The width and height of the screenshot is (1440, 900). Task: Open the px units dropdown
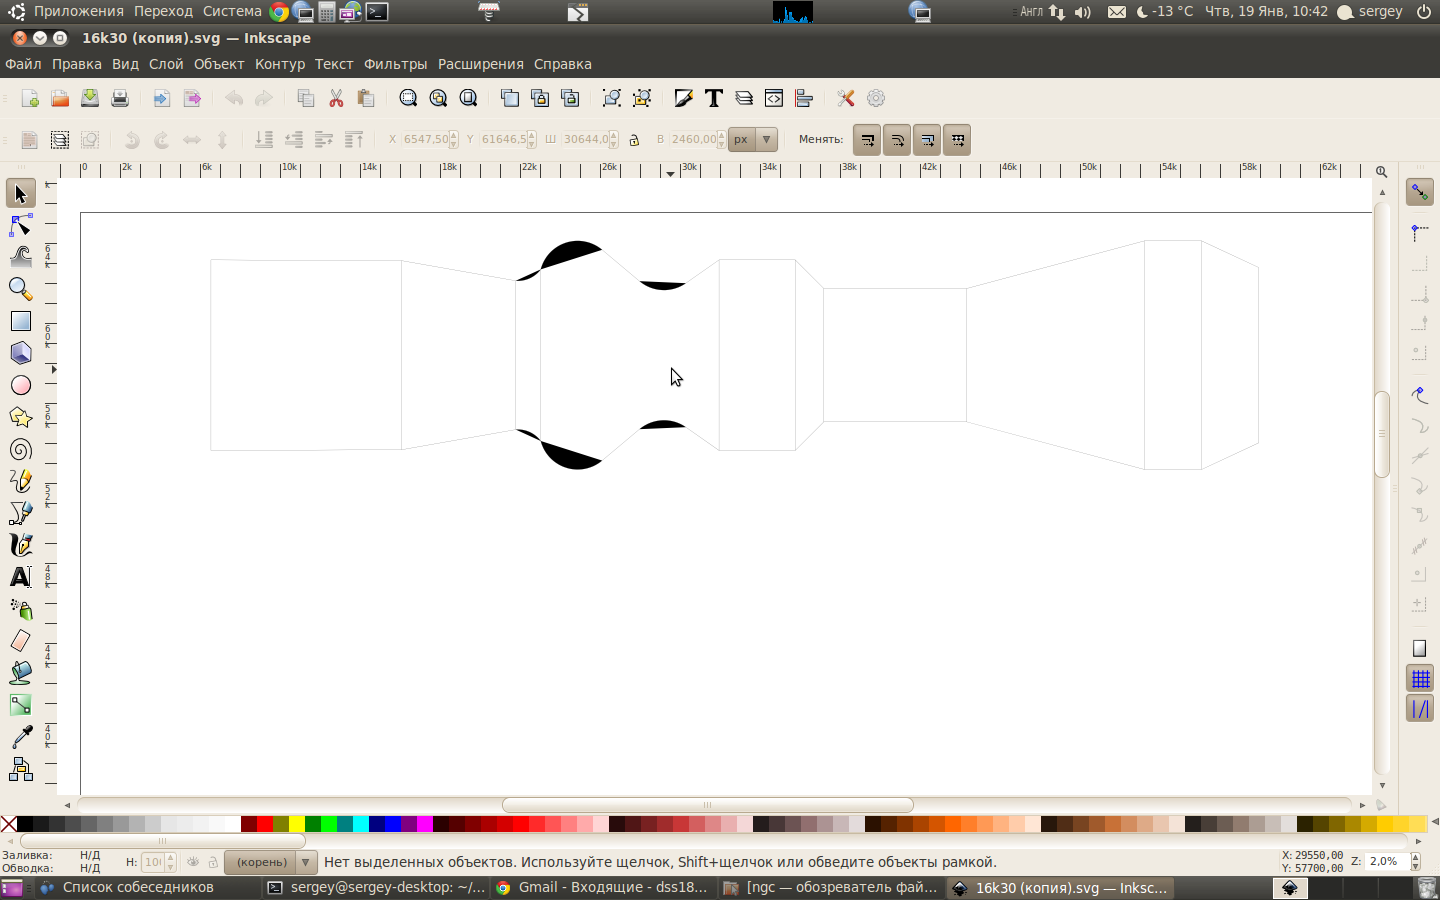pyautogui.click(x=766, y=140)
